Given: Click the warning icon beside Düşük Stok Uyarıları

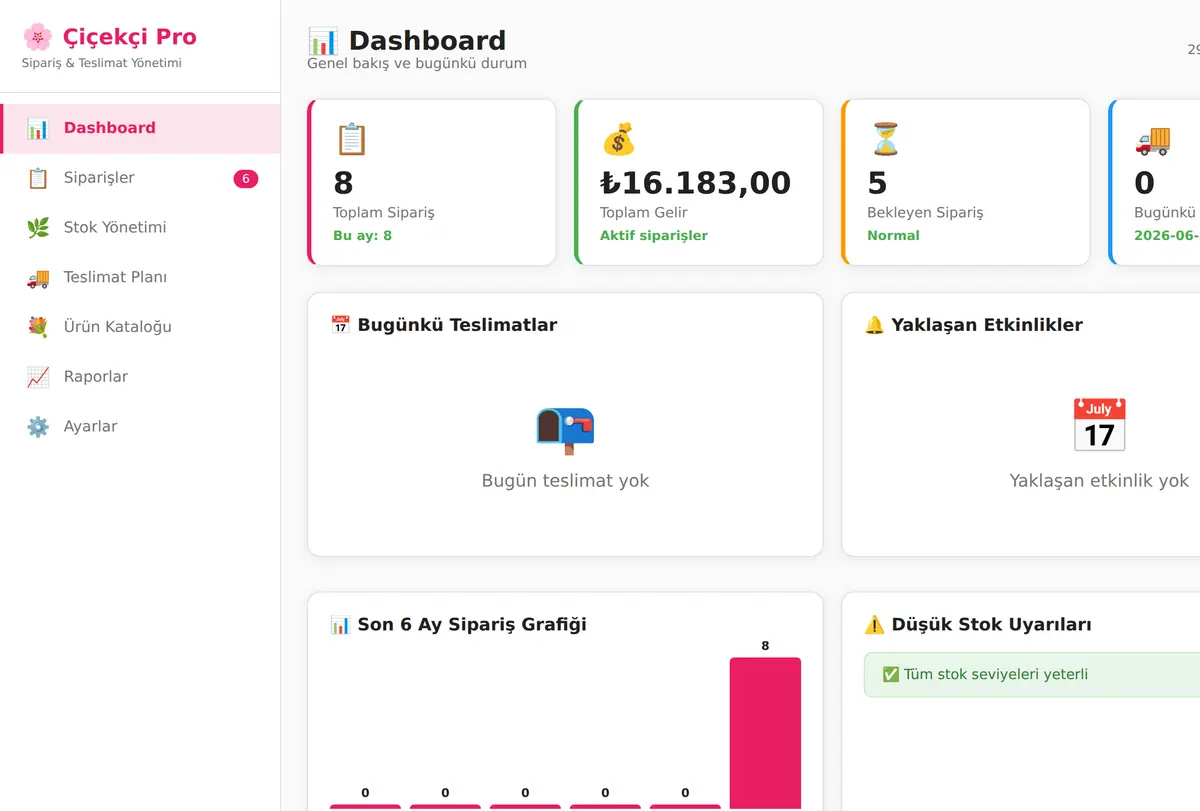Looking at the screenshot, I should [x=875, y=625].
